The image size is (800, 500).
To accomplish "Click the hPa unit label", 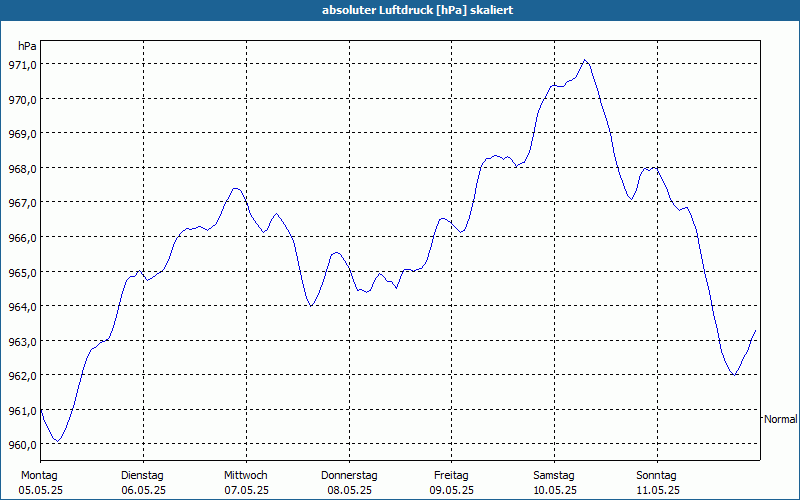I will coord(27,46).
